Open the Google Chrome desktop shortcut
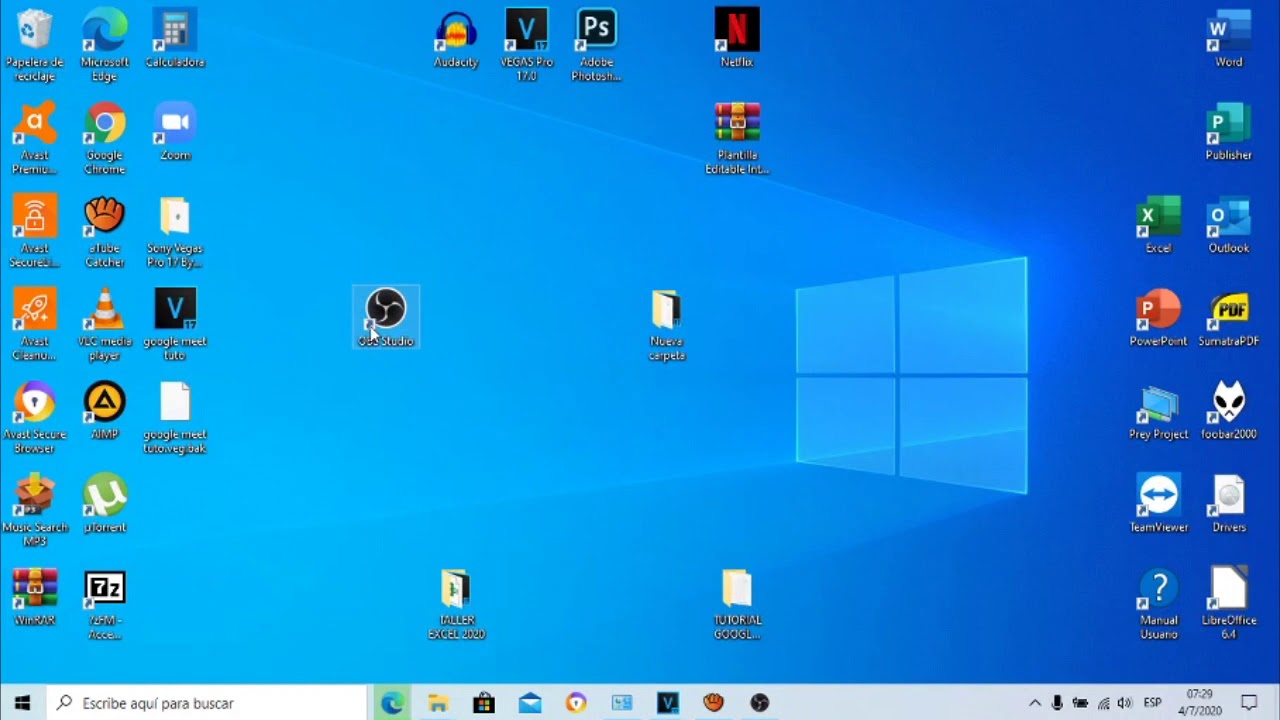This screenshot has width=1280, height=720. (x=104, y=138)
